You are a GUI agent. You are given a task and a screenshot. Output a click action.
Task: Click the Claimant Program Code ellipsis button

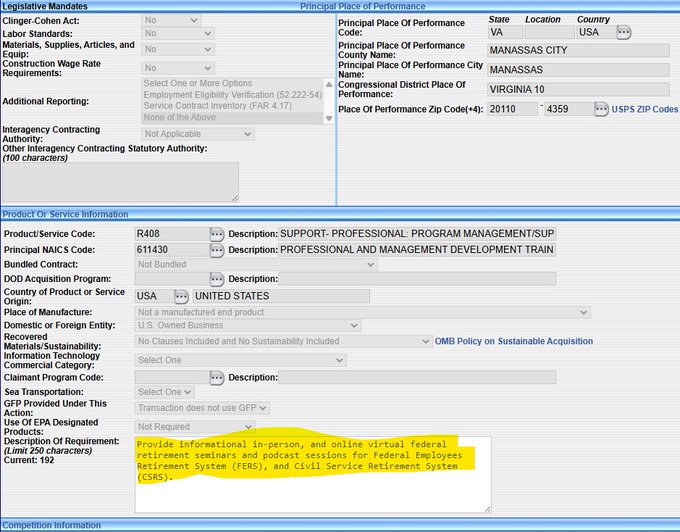[217, 377]
